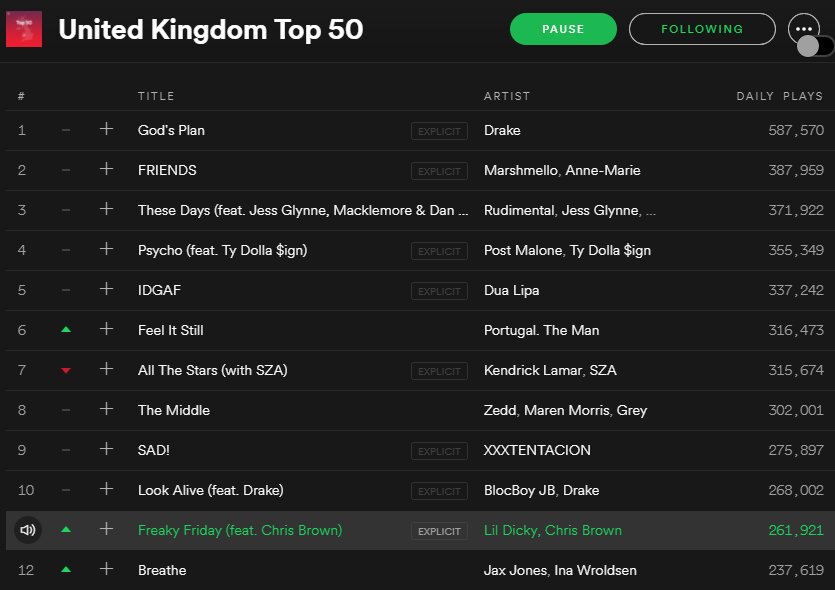Open Drake's artist page from God's Plan

502,130
